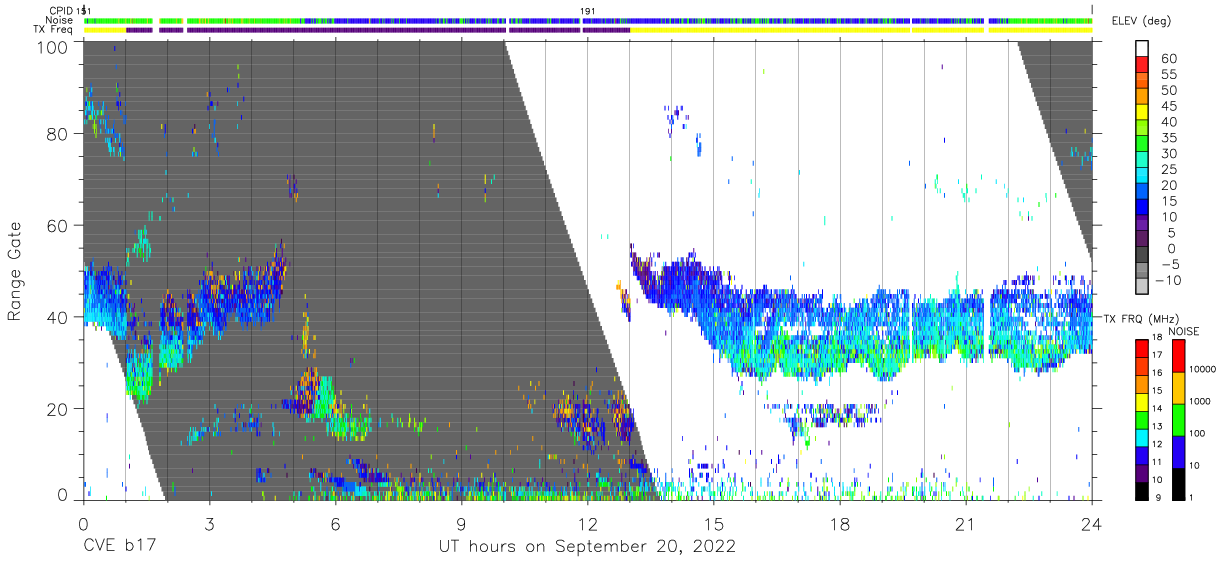The height and width of the screenshot is (567, 1228).
Task: Select the green segment of TX FRQ bar
Action: (x=1142, y=420)
